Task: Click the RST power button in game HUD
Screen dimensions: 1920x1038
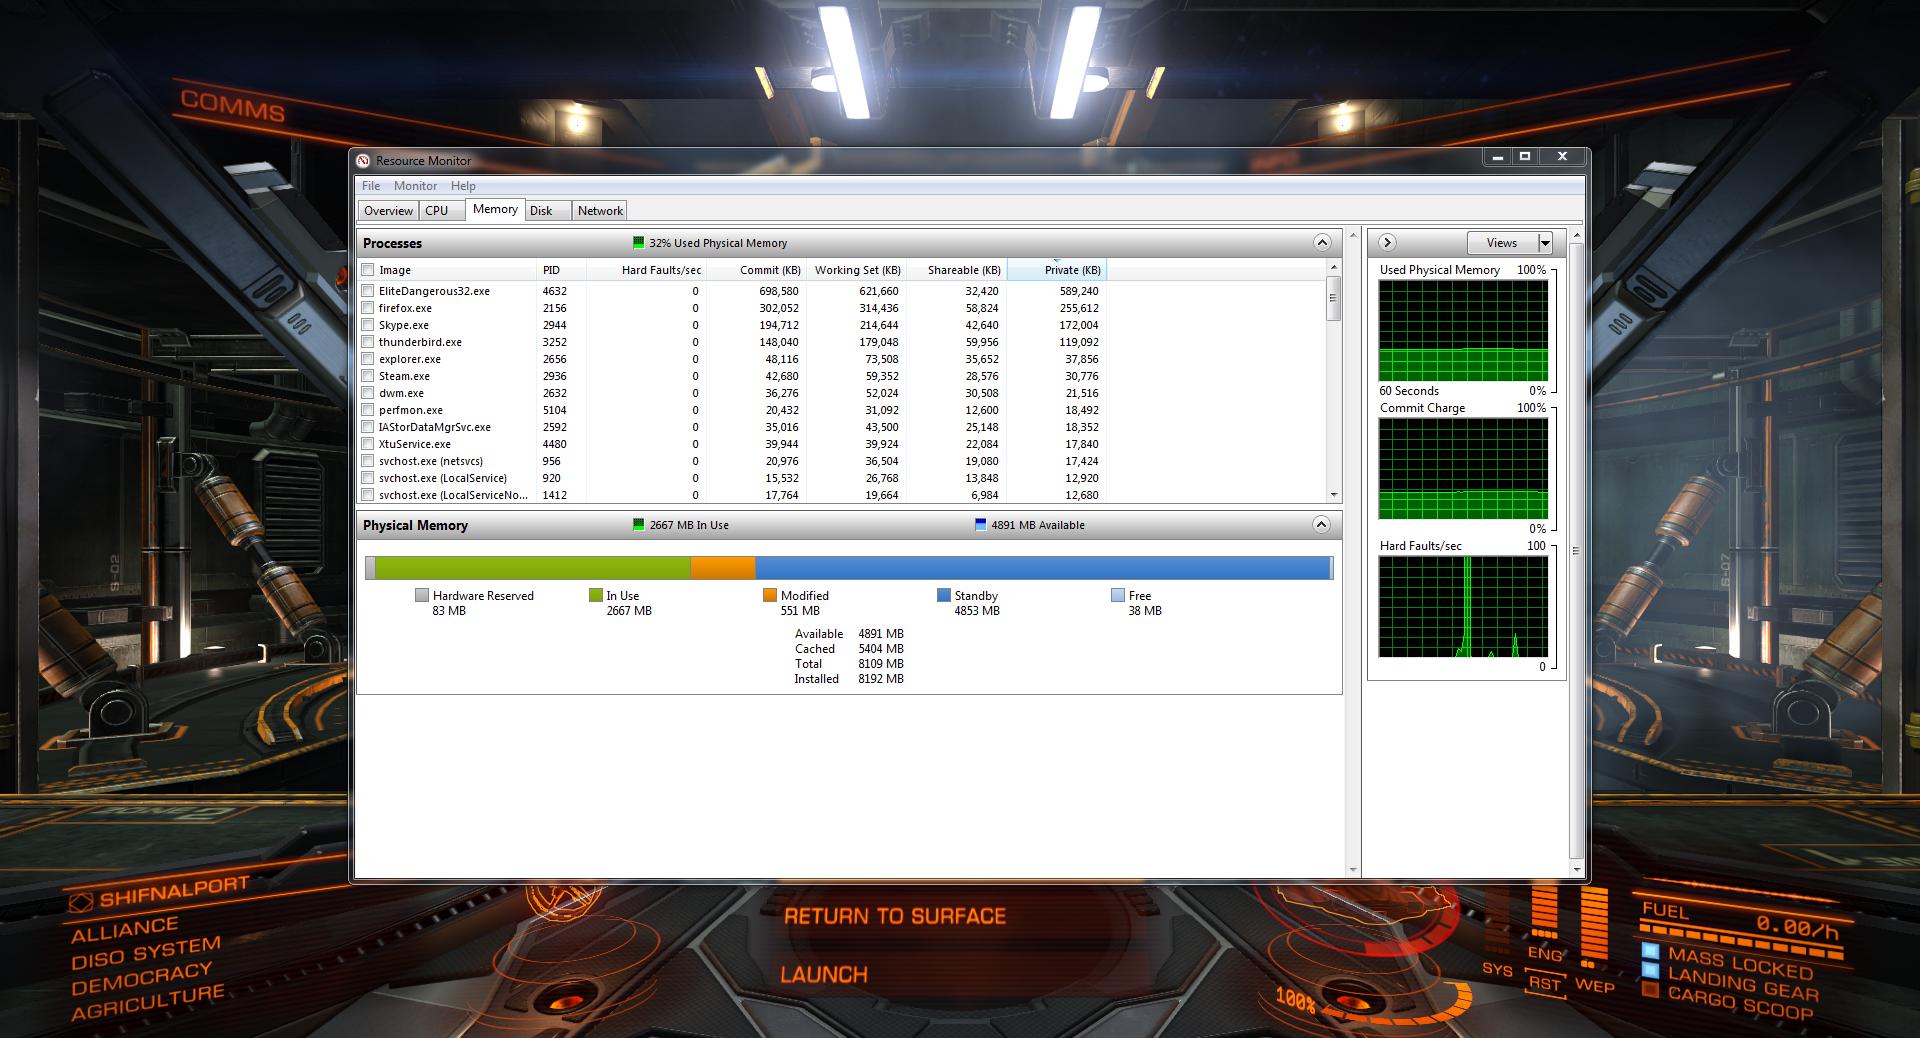Action: 1545,984
